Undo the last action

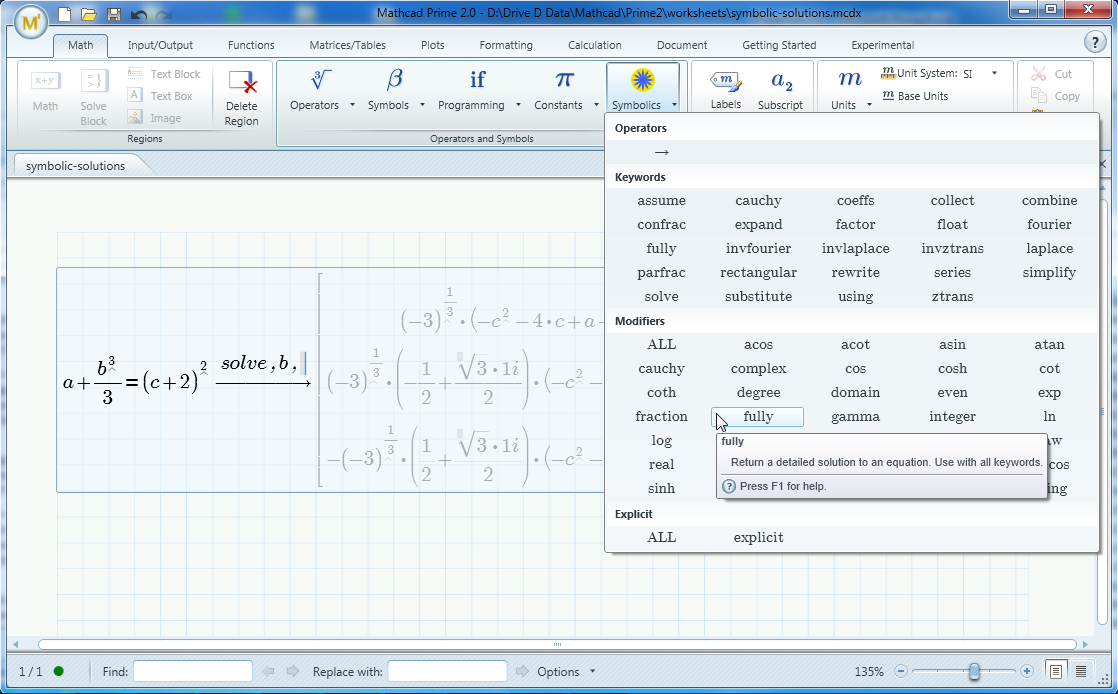click(x=139, y=14)
